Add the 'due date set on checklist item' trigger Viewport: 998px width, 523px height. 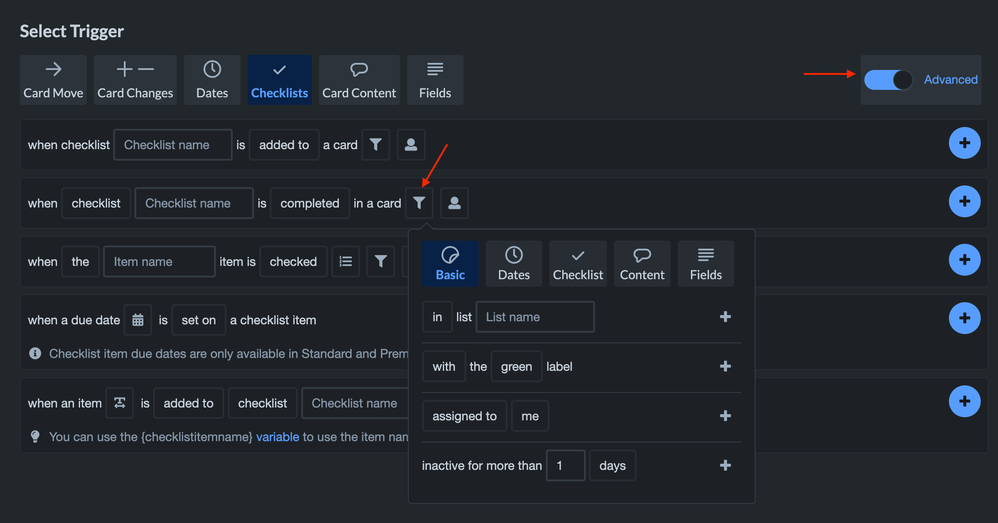964,318
